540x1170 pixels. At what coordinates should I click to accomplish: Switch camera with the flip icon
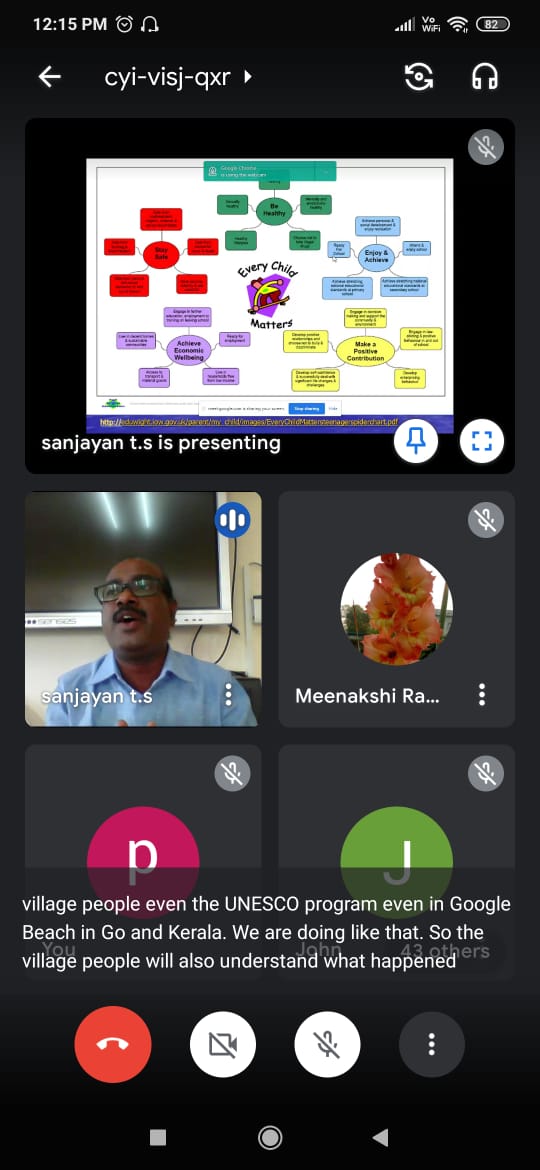pos(418,77)
